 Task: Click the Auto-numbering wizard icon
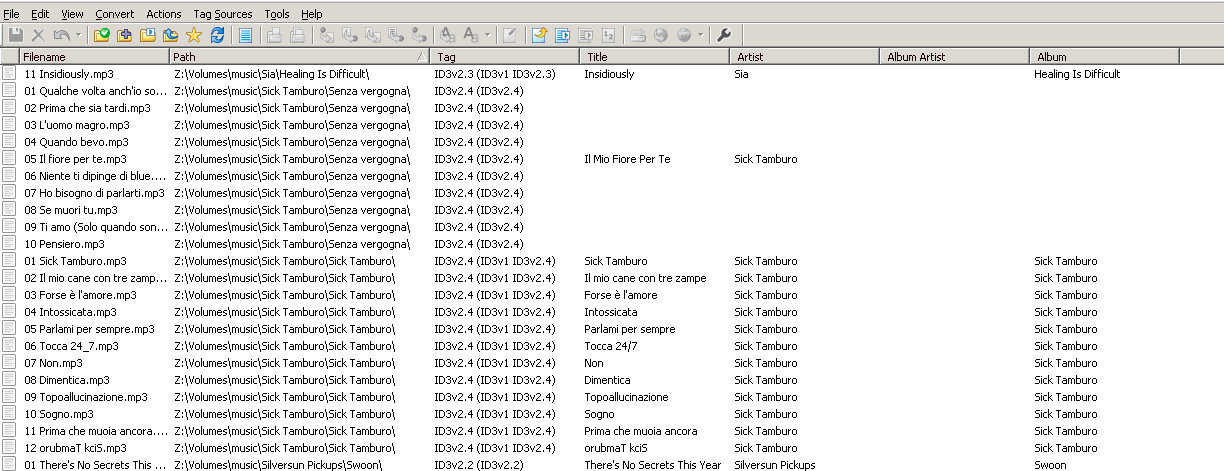pyautogui.click(x=608, y=35)
